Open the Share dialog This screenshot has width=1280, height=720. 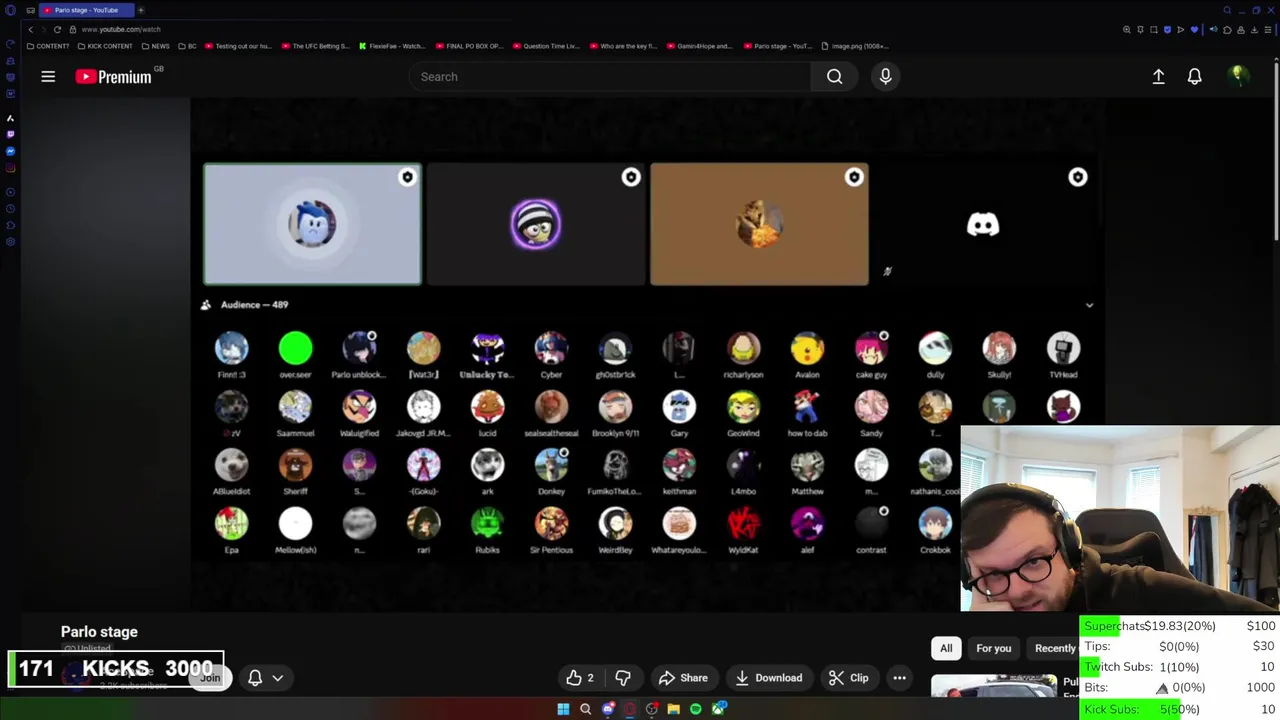point(683,678)
